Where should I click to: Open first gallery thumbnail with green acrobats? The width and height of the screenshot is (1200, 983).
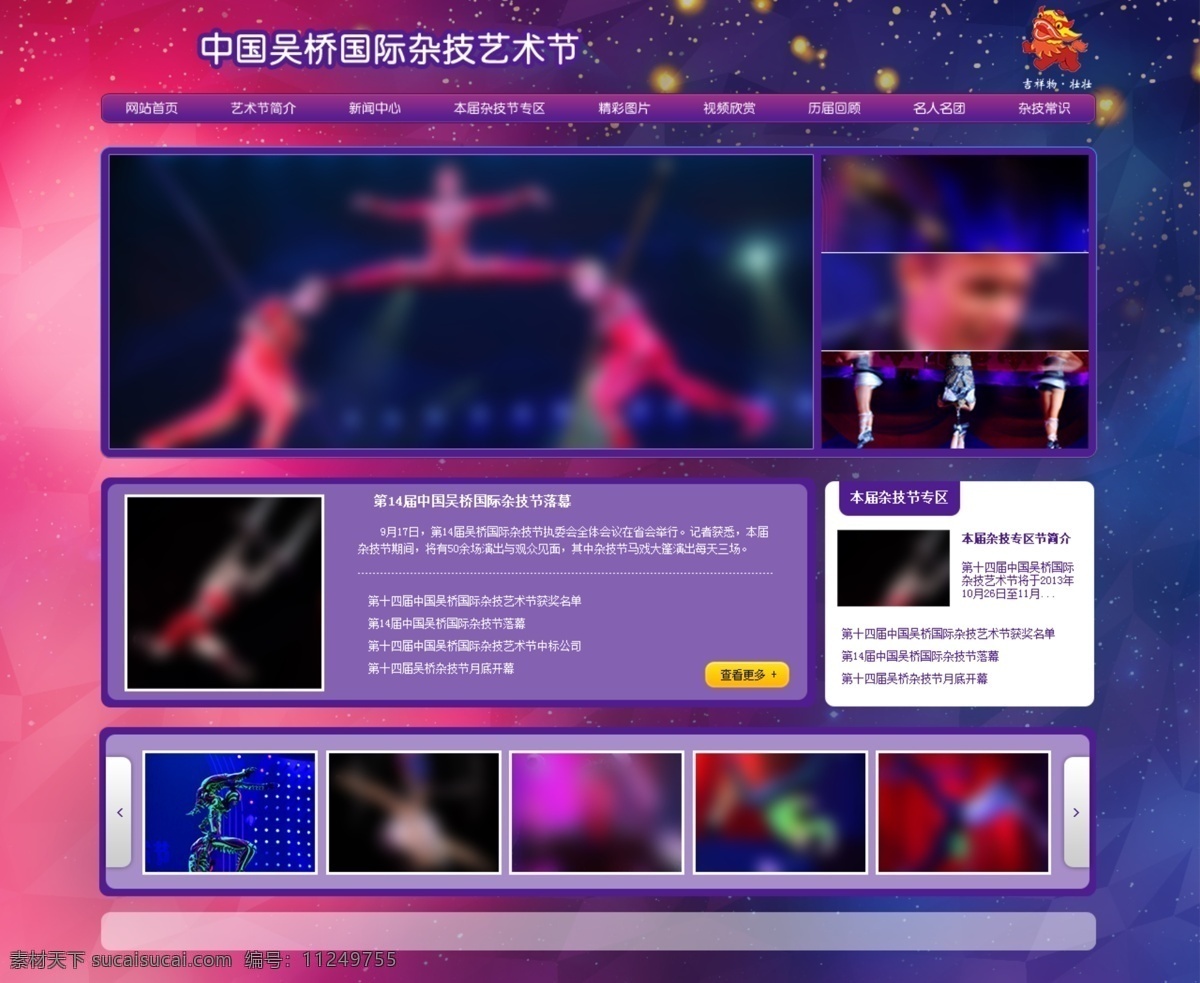coord(230,812)
